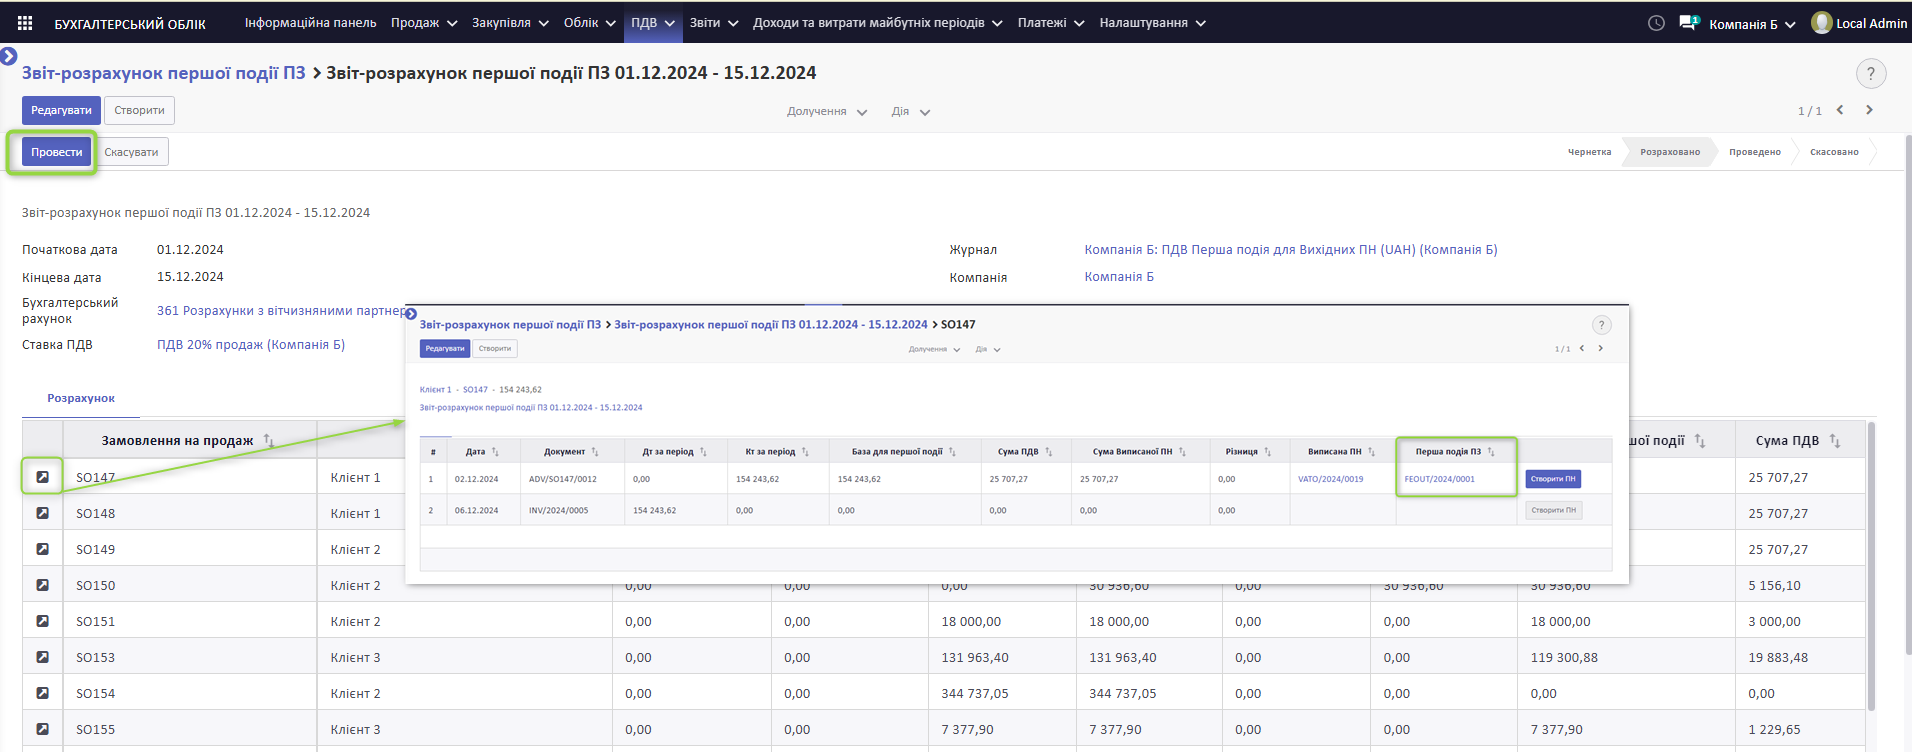The image size is (1912, 752).
Task: Open Інформаційна панель menu item
Action: tap(311, 22)
